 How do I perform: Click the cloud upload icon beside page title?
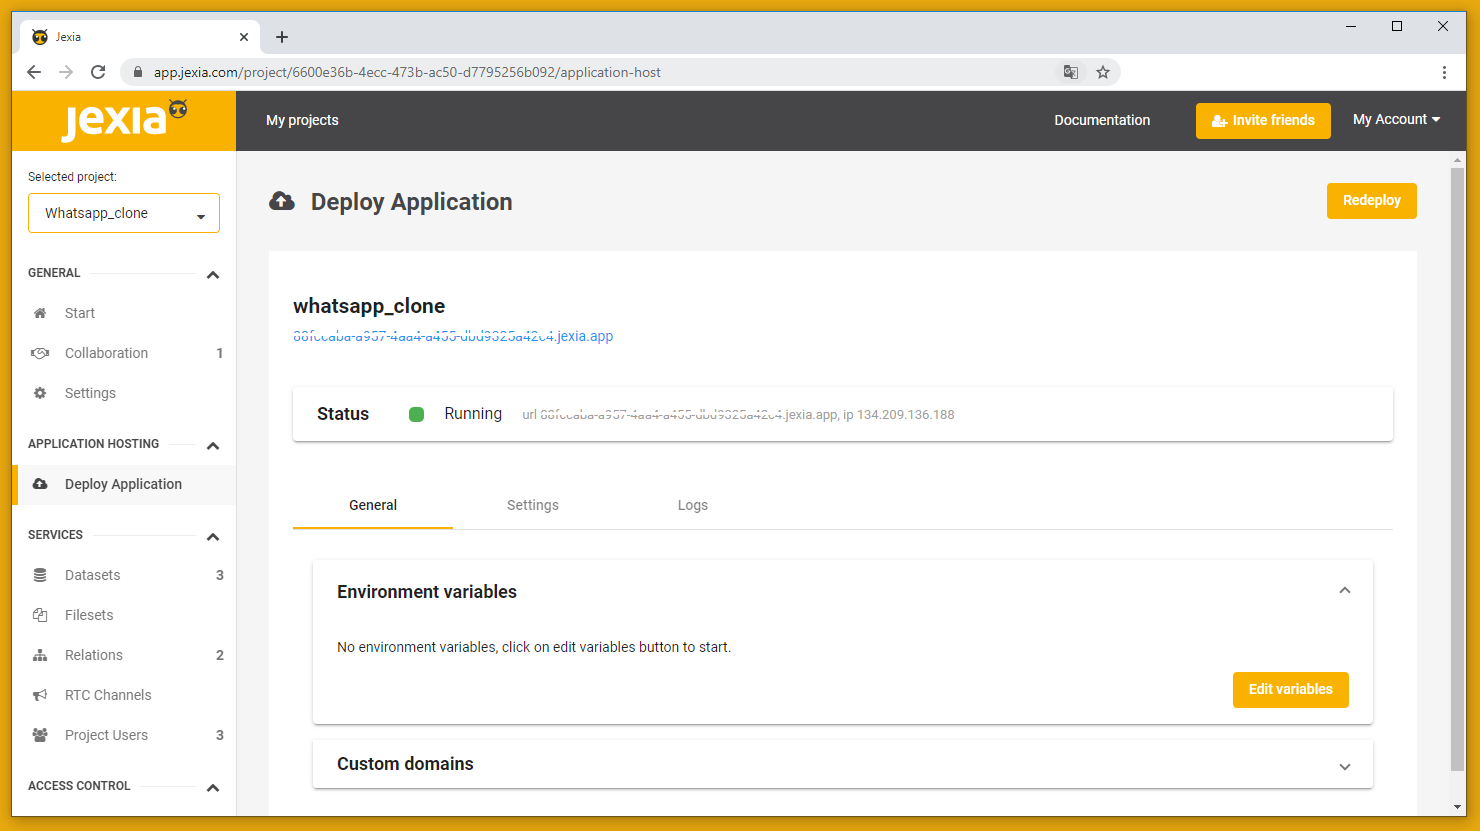[282, 201]
